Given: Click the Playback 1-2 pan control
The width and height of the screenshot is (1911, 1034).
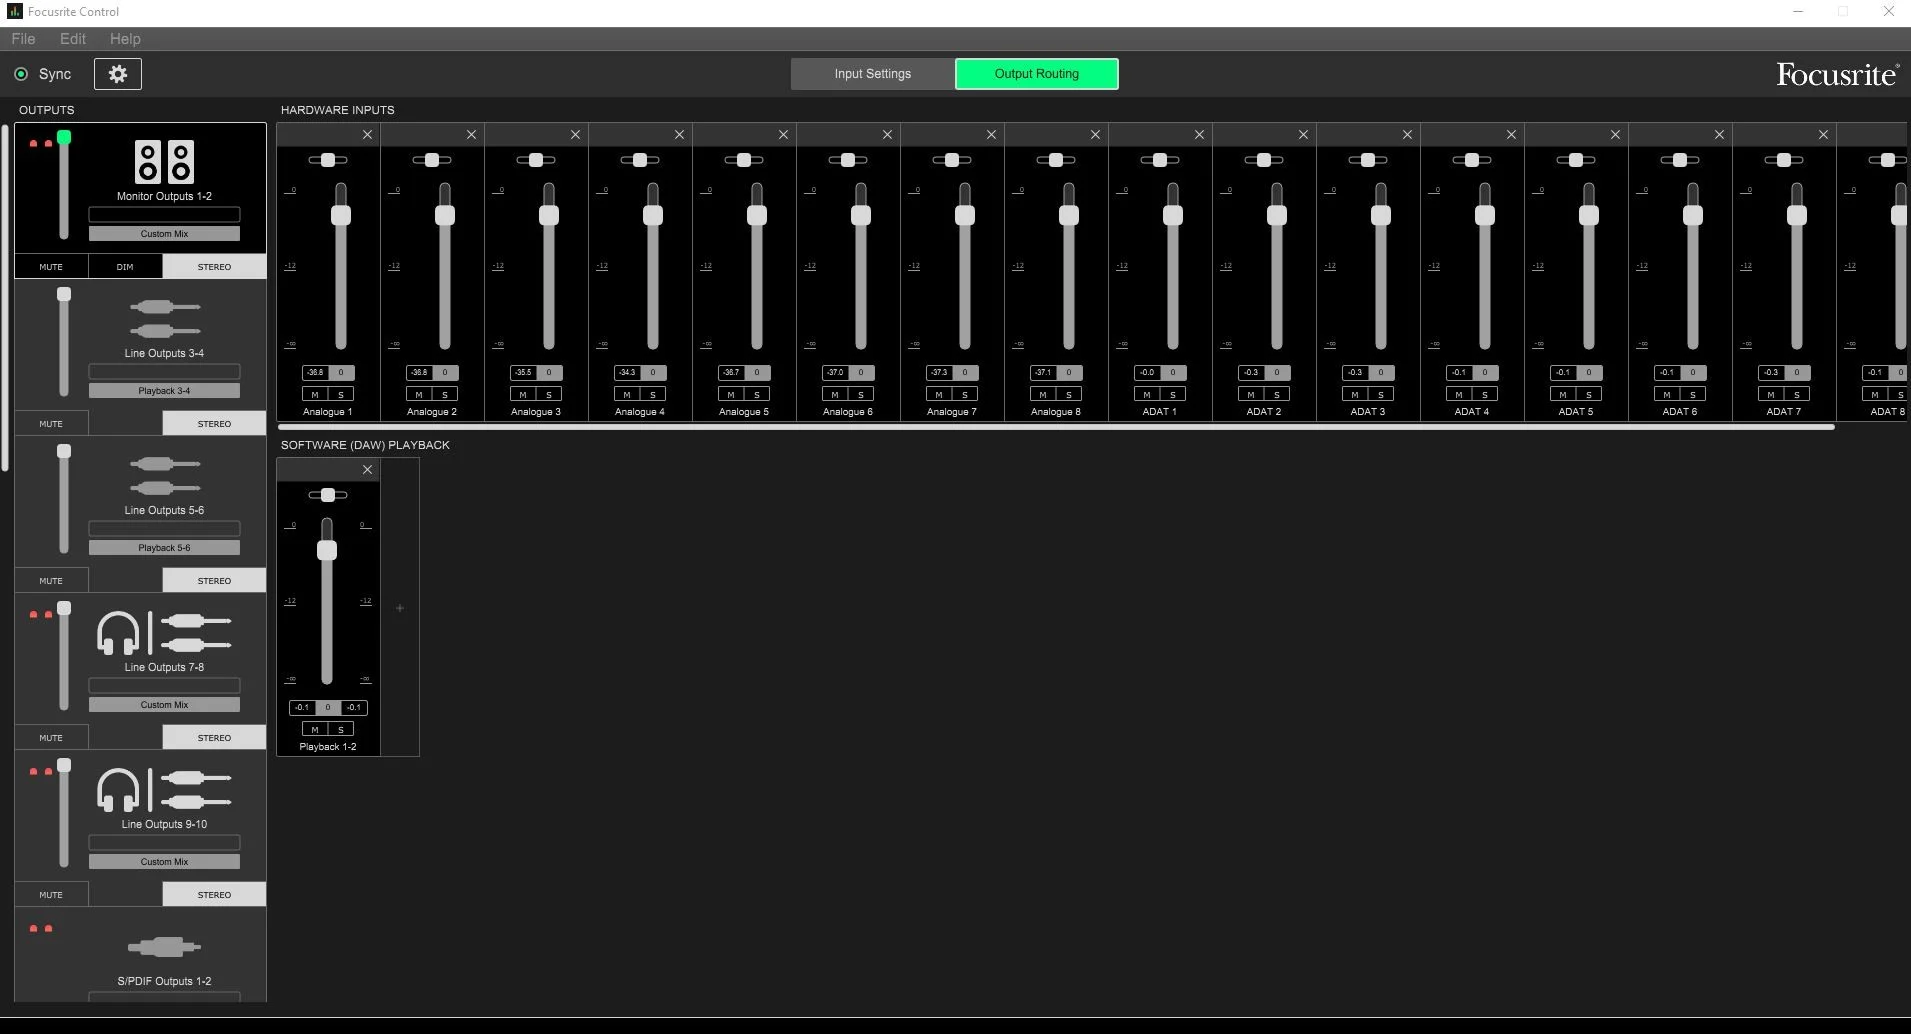Looking at the screenshot, I should coord(328,495).
